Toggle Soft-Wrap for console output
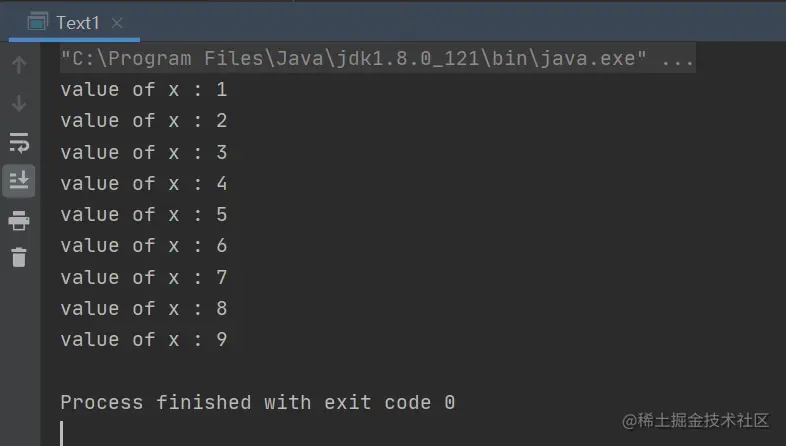The height and width of the screenshot is (446, 786). pyautogui.click(x=19, y=141)
